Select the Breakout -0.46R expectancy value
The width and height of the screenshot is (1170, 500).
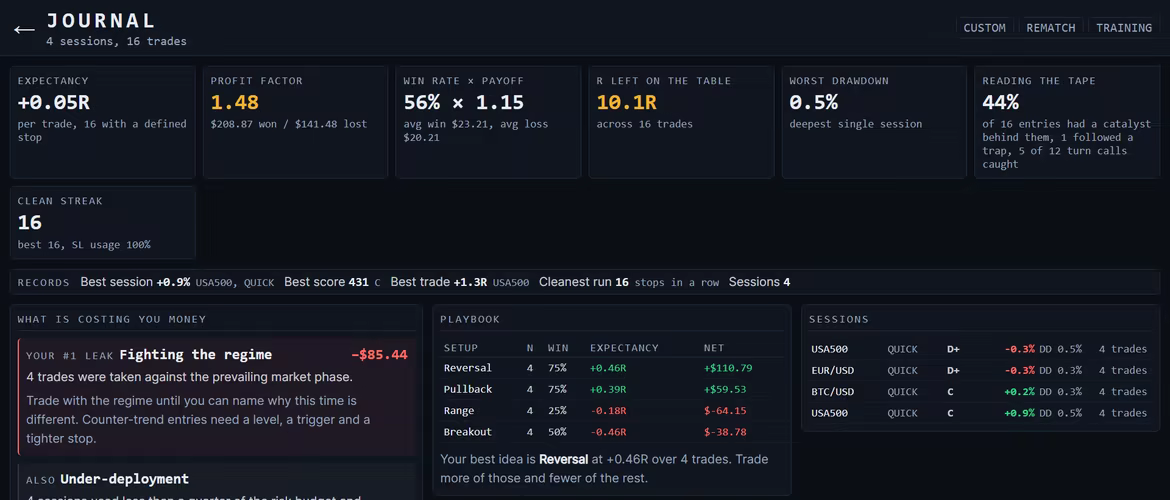608,431
